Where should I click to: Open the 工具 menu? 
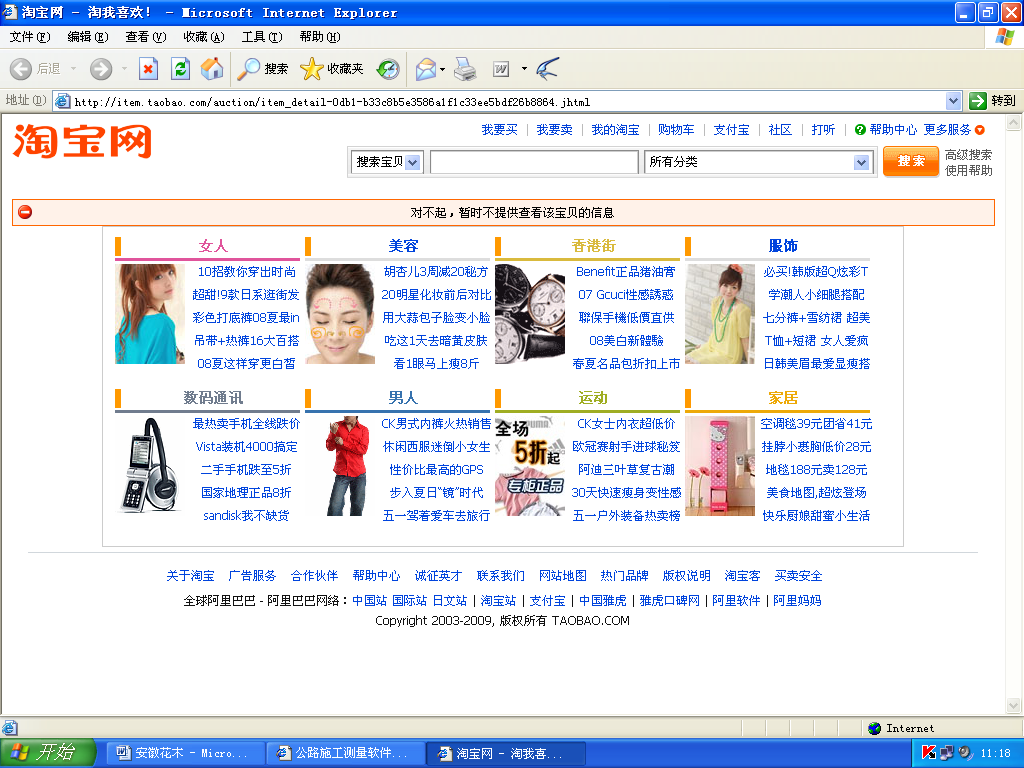tap(262, 37)
